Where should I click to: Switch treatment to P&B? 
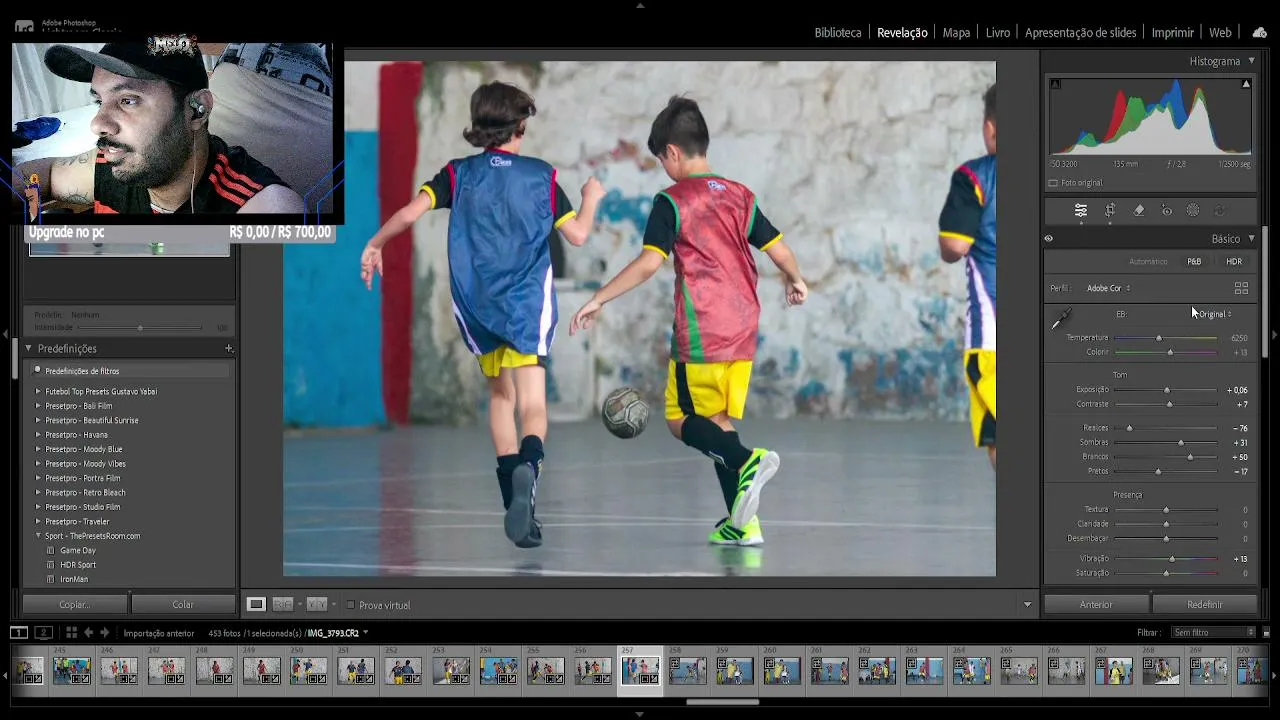coord(1194,262)
